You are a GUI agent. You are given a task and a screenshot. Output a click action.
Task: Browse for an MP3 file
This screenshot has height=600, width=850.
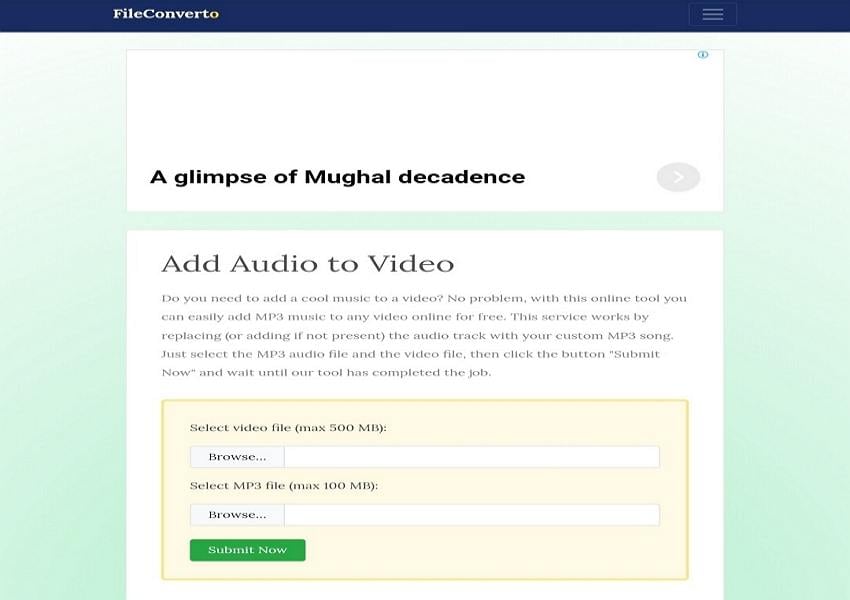tap(237, 515)
